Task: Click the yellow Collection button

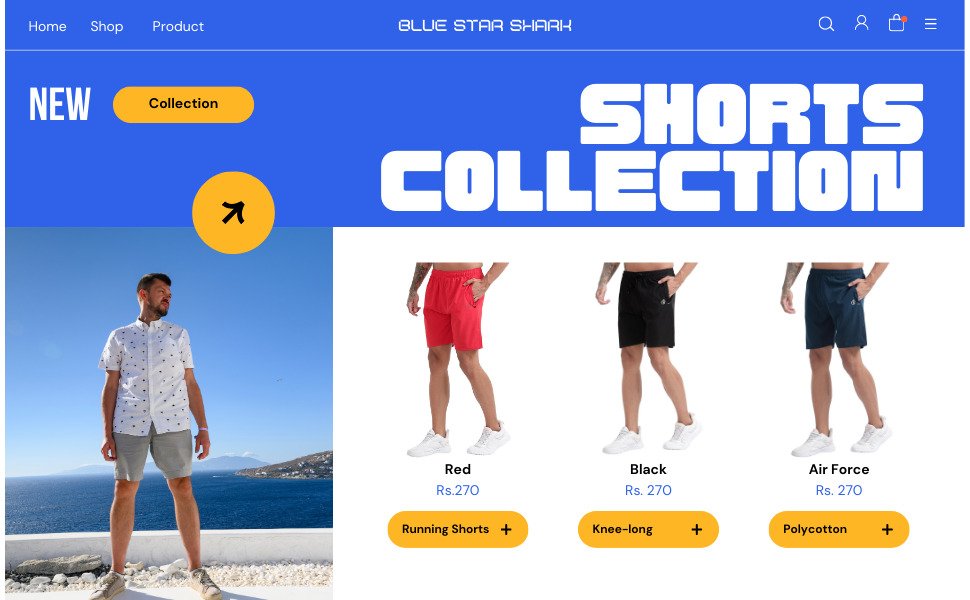Action: click(x=183, y=105)
